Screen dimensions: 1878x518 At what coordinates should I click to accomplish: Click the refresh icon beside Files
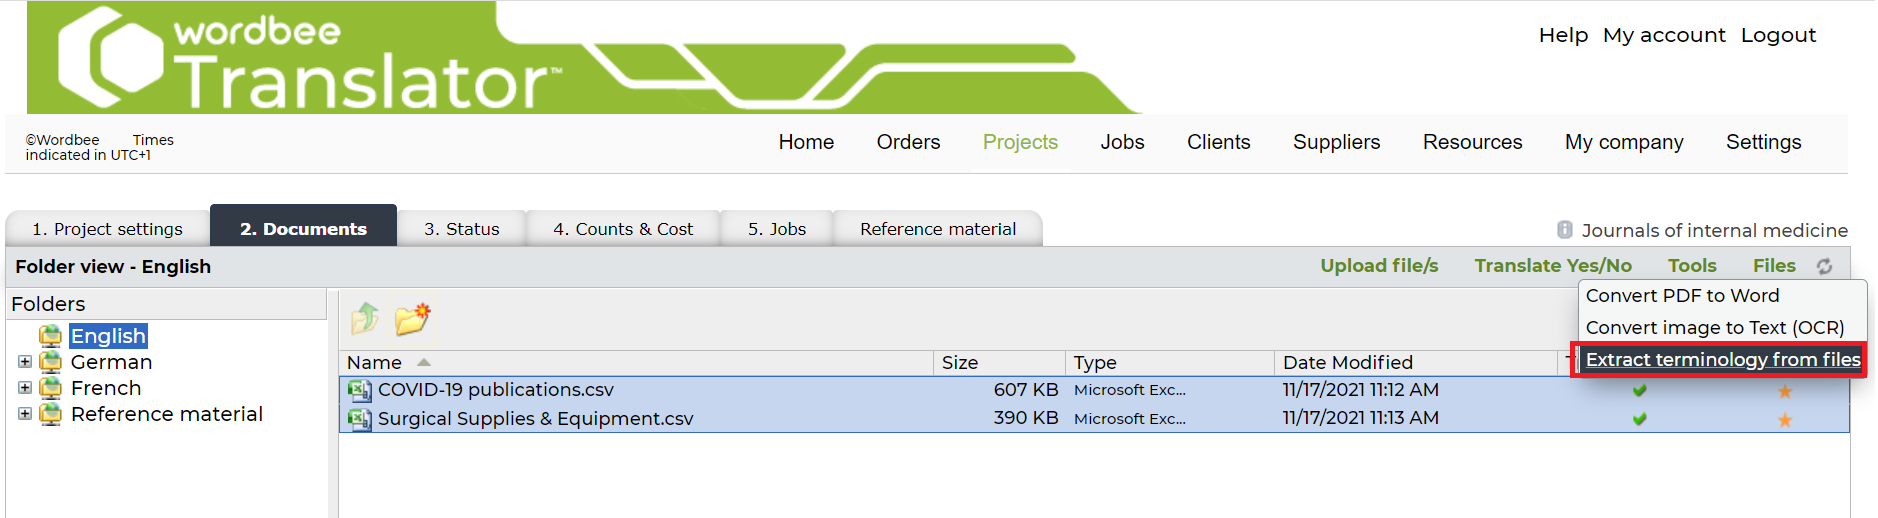1824,266
